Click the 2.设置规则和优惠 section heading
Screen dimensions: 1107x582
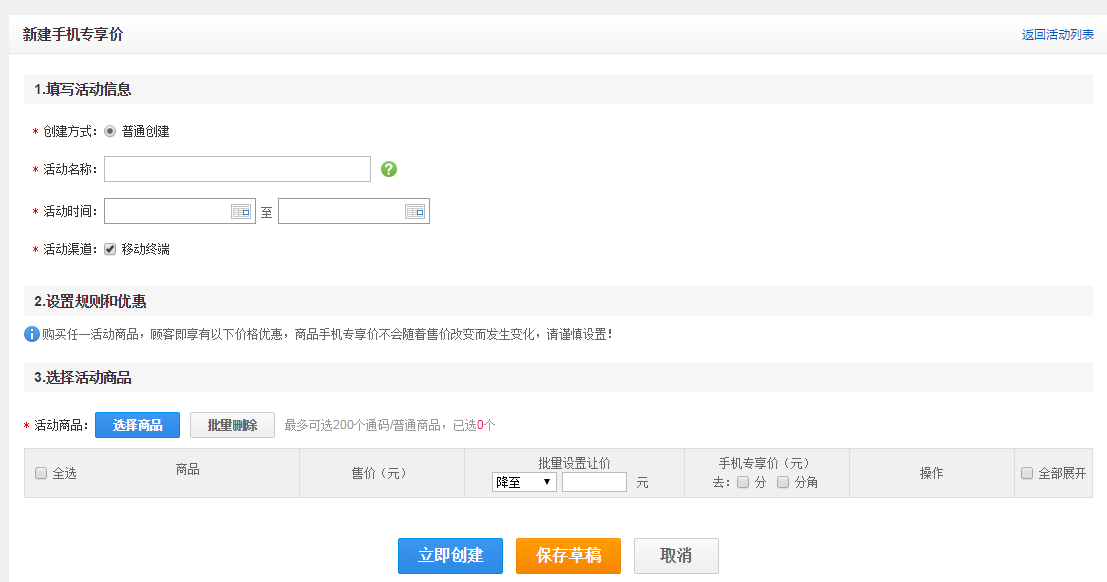(90, 302)
